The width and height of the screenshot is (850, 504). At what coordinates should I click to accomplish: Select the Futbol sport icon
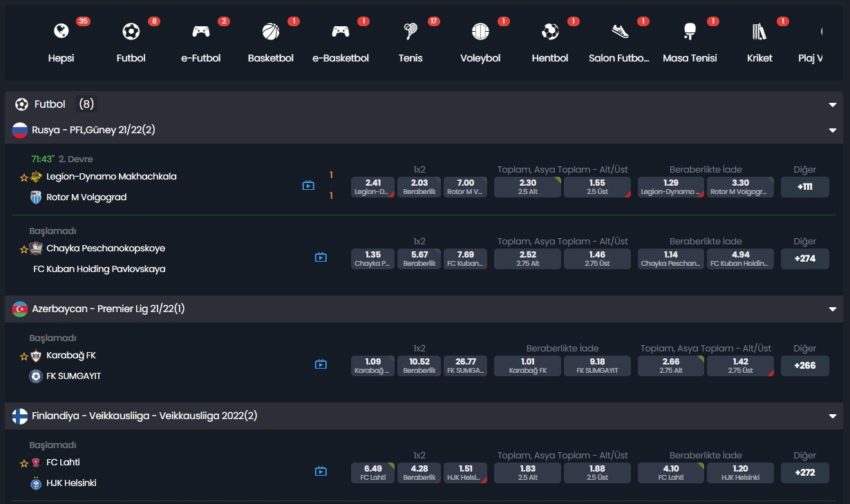[x=131, y=32]
